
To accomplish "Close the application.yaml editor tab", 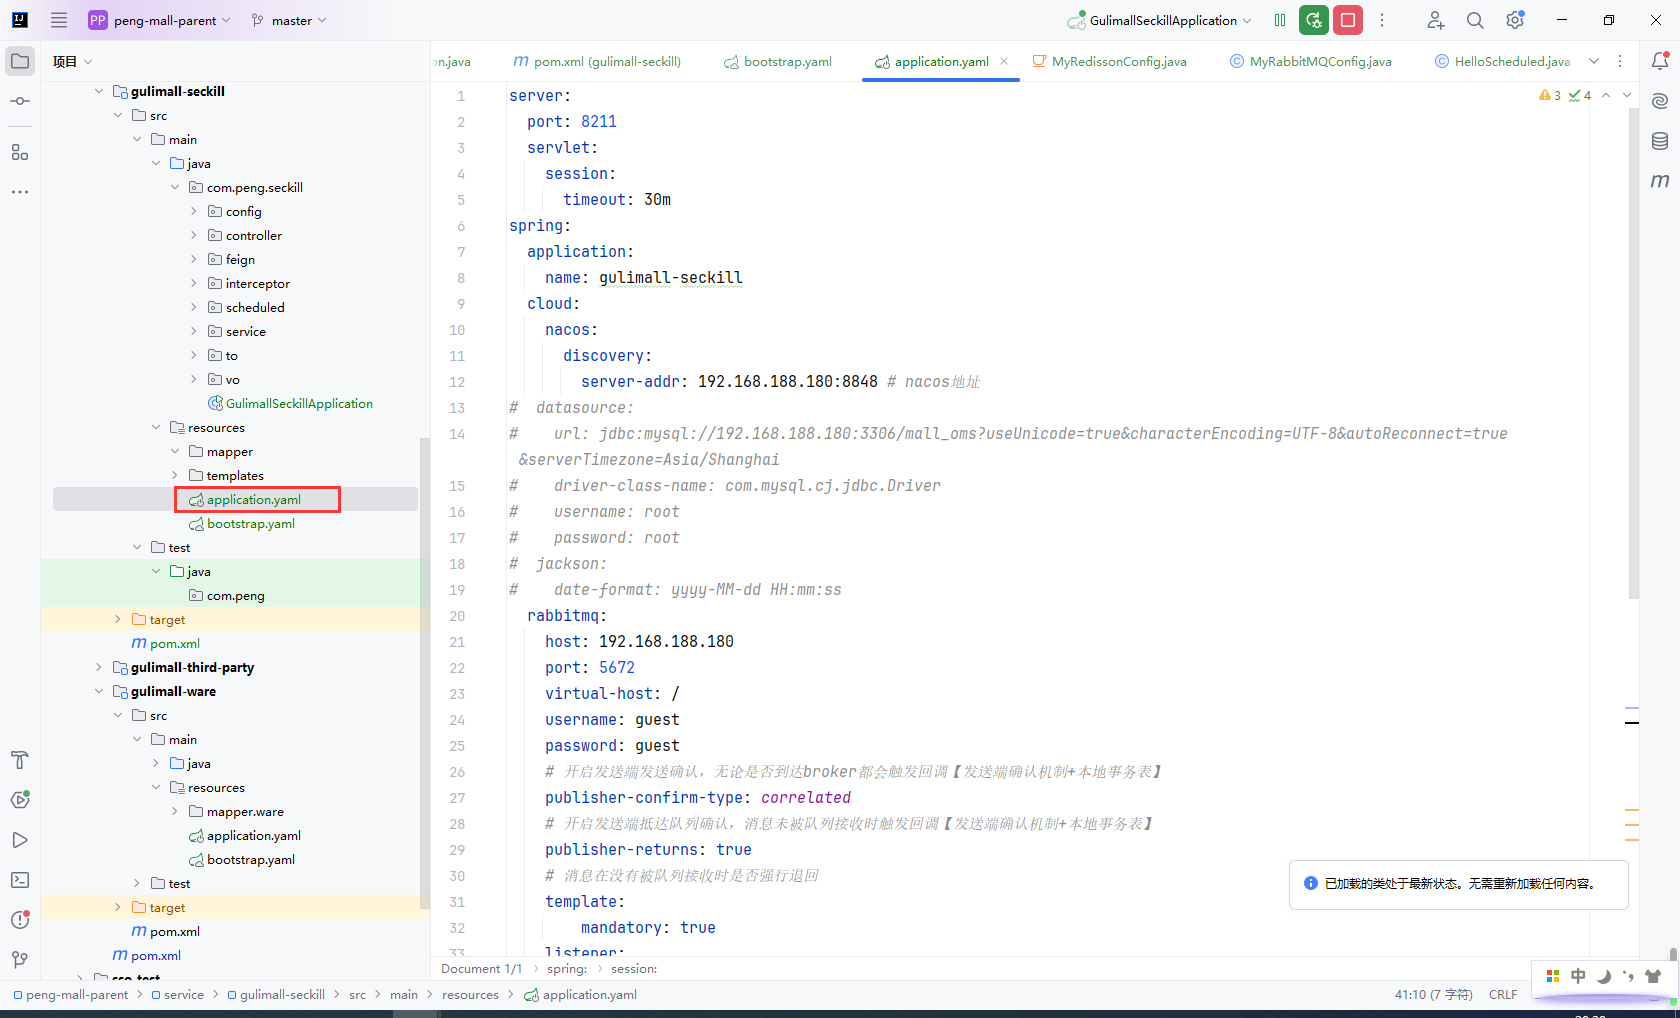I will [1004, 61].
